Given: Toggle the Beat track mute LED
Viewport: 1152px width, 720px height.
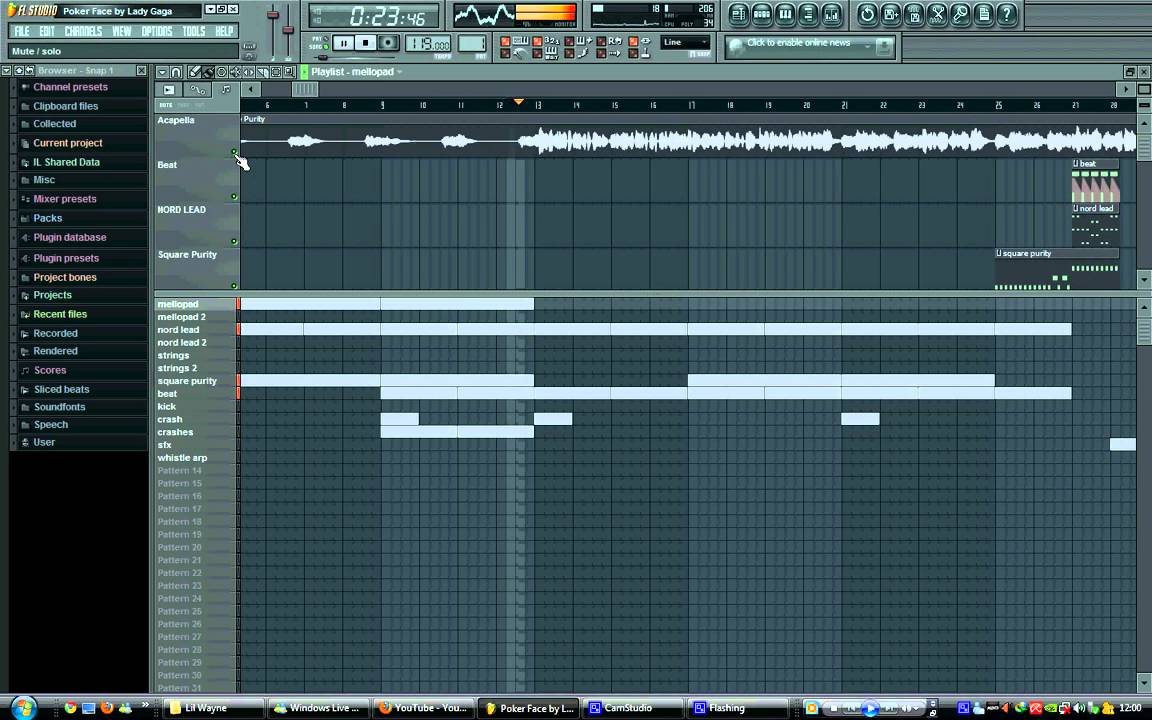Looking at the screenshot, I should click(234, 197).
